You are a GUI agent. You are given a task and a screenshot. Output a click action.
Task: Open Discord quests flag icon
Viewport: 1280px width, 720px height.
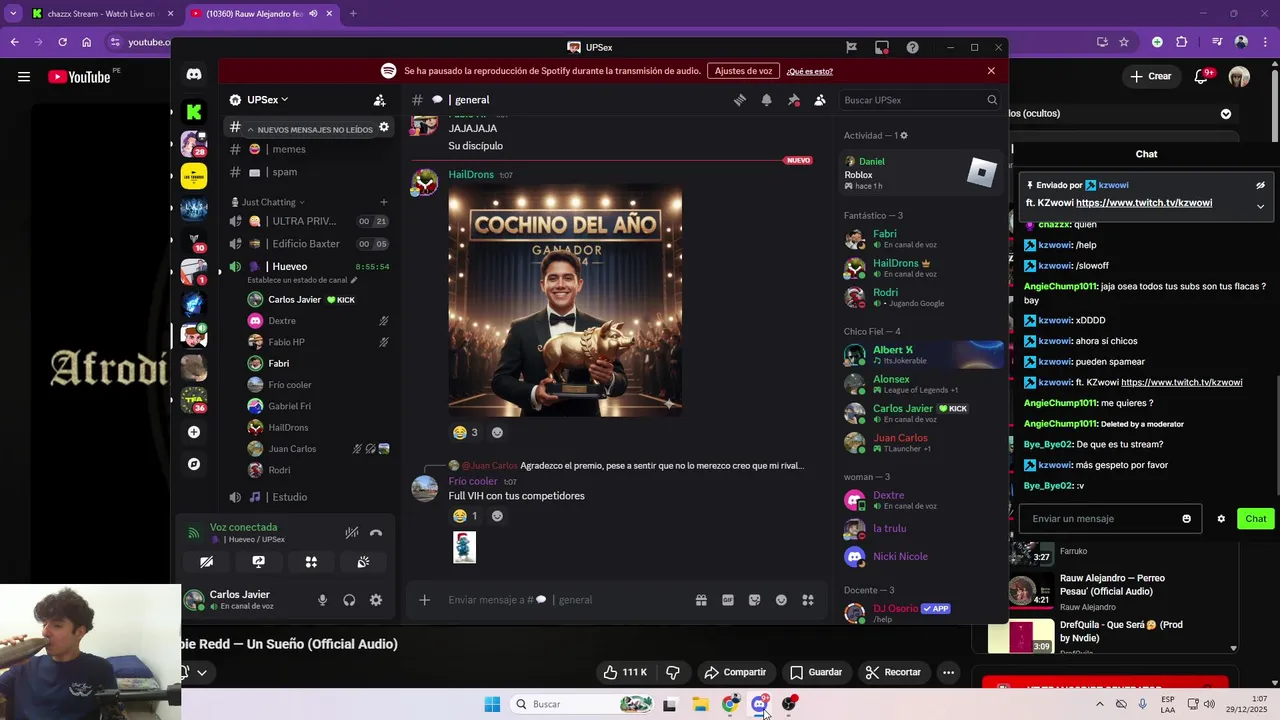[851, 47]
